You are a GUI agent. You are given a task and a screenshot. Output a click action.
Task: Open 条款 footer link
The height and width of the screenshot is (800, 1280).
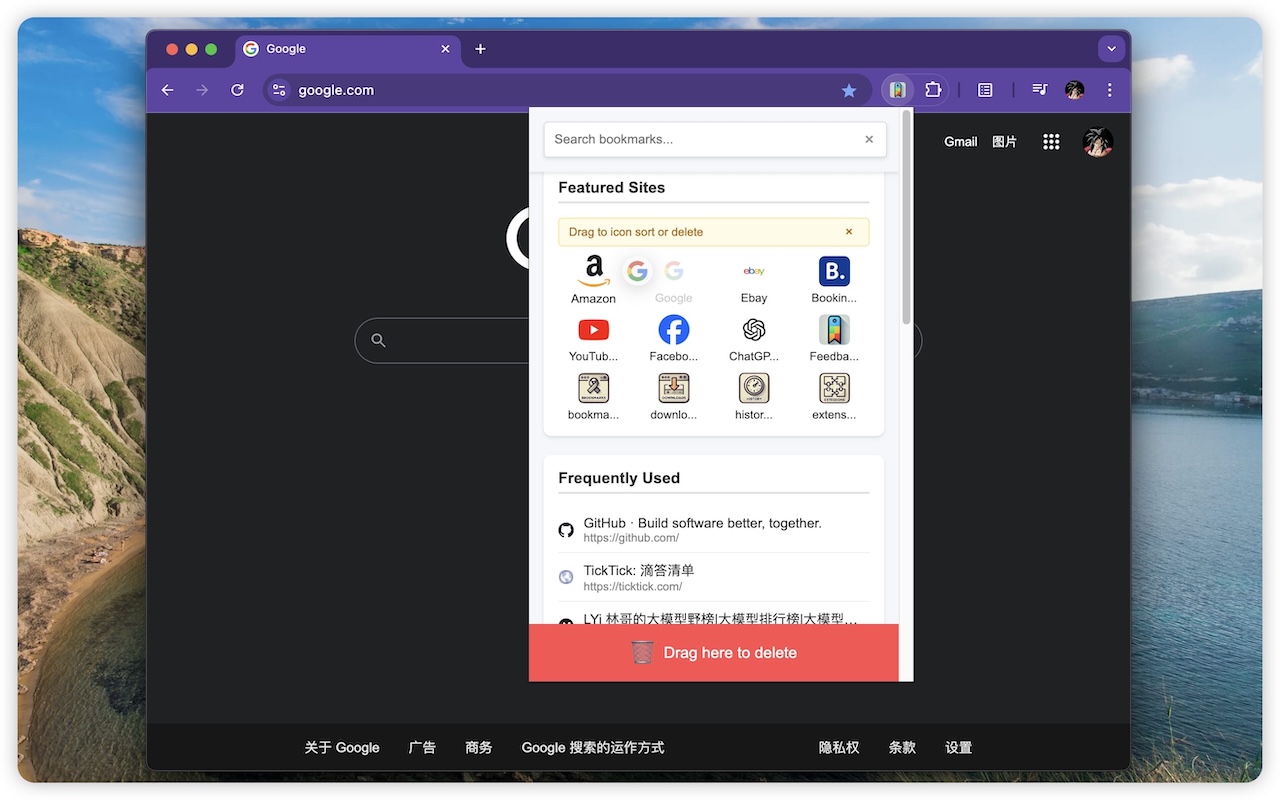[902, 747]
